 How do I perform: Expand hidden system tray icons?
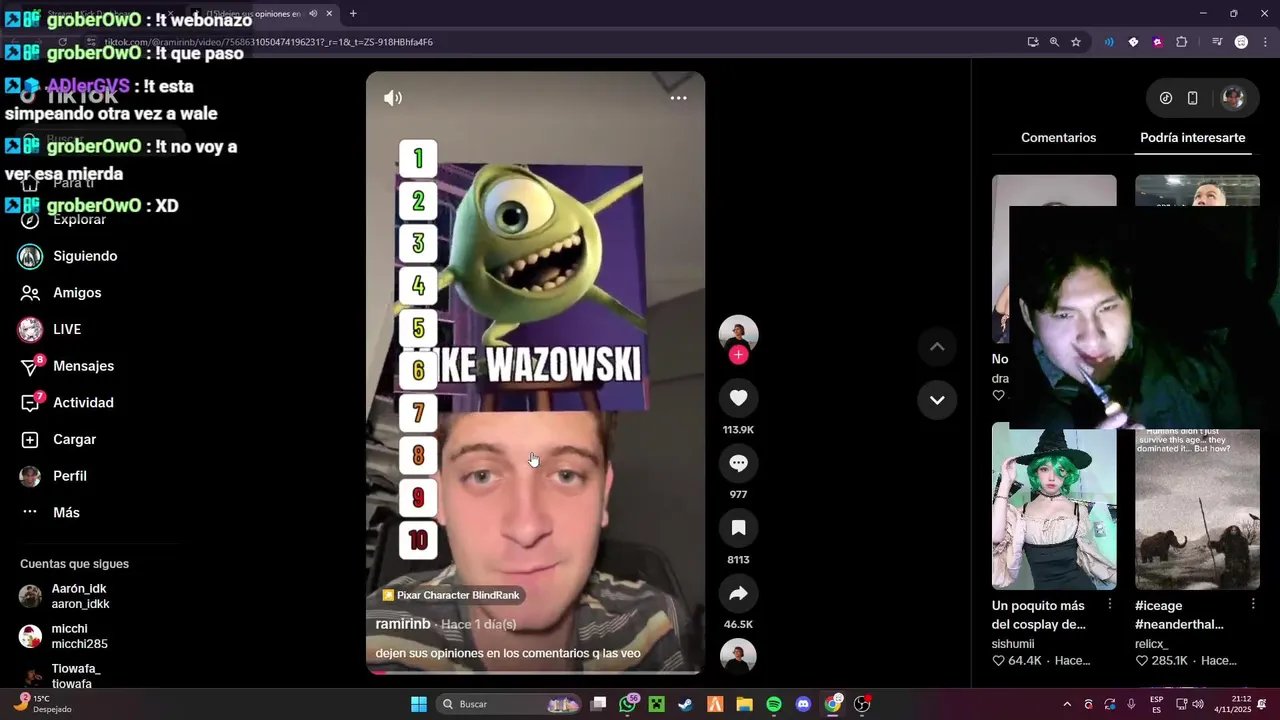click(x=1067, y=704)
